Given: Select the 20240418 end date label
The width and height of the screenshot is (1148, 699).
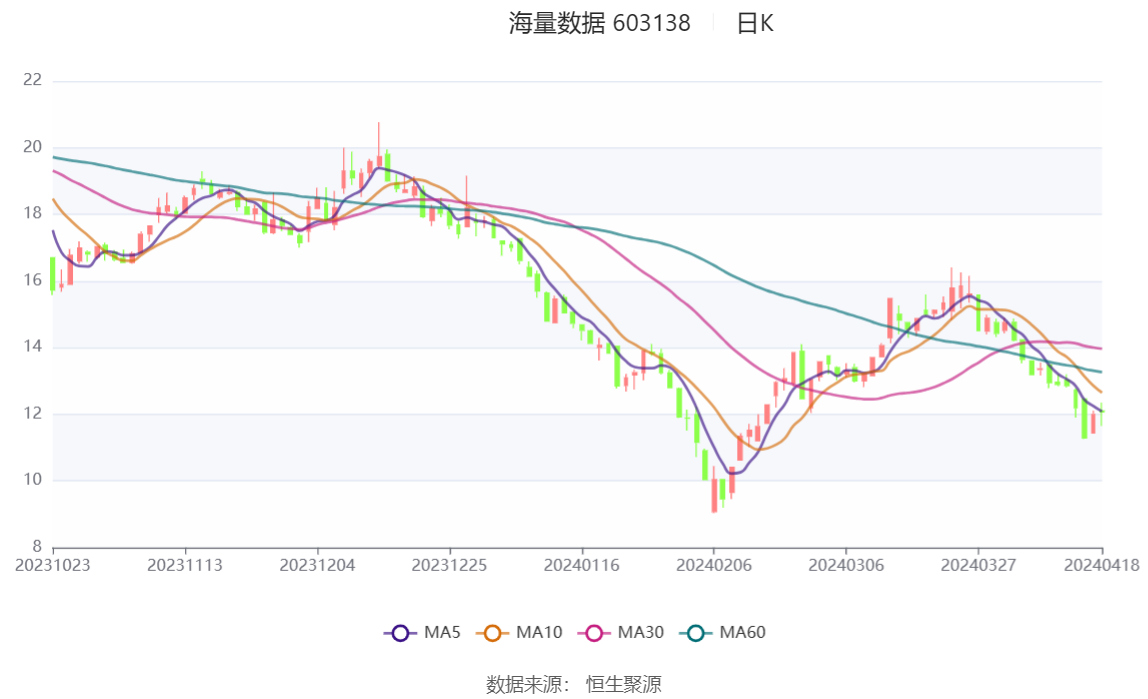Looking at the screenshot, I should (1102, 565).
